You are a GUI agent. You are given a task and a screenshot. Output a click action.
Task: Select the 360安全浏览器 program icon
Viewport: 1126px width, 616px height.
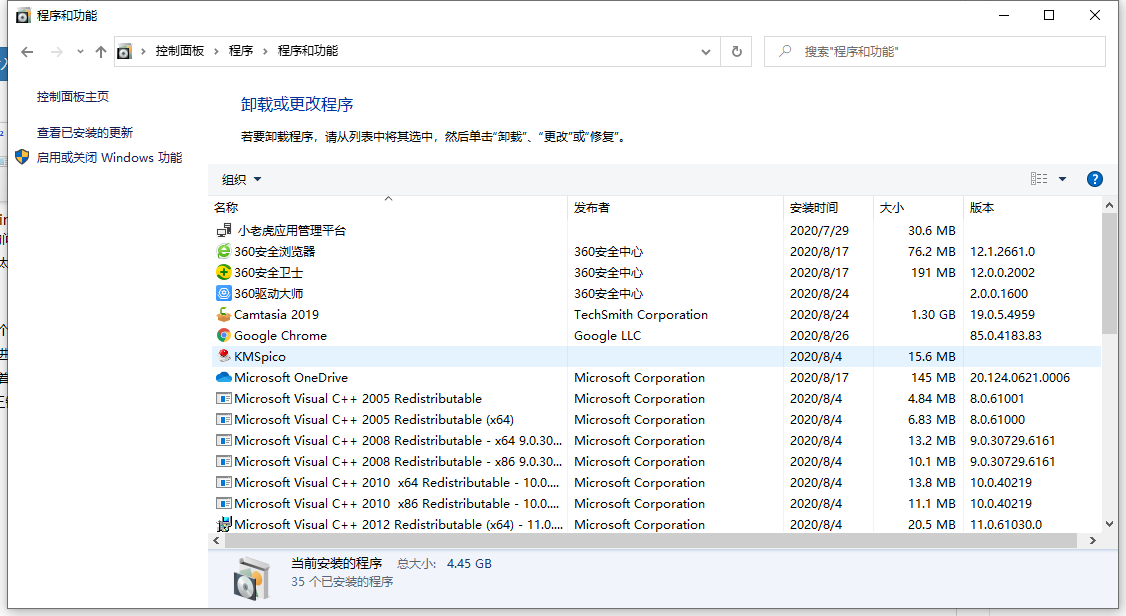[x=224, y=251]
